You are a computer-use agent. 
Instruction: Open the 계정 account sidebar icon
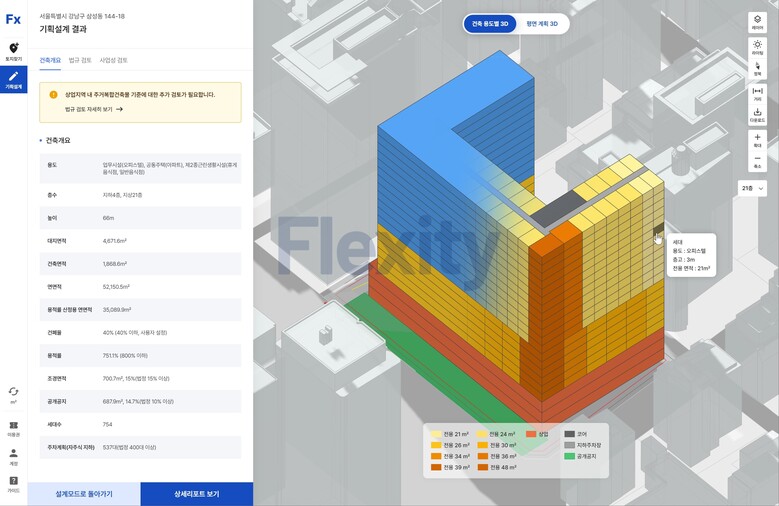(13, 457)
